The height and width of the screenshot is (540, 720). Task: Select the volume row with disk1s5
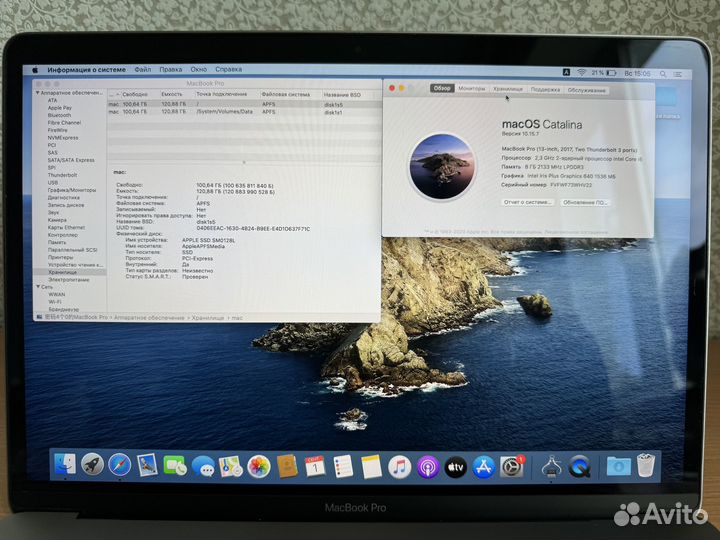click(x=244, y=104)
